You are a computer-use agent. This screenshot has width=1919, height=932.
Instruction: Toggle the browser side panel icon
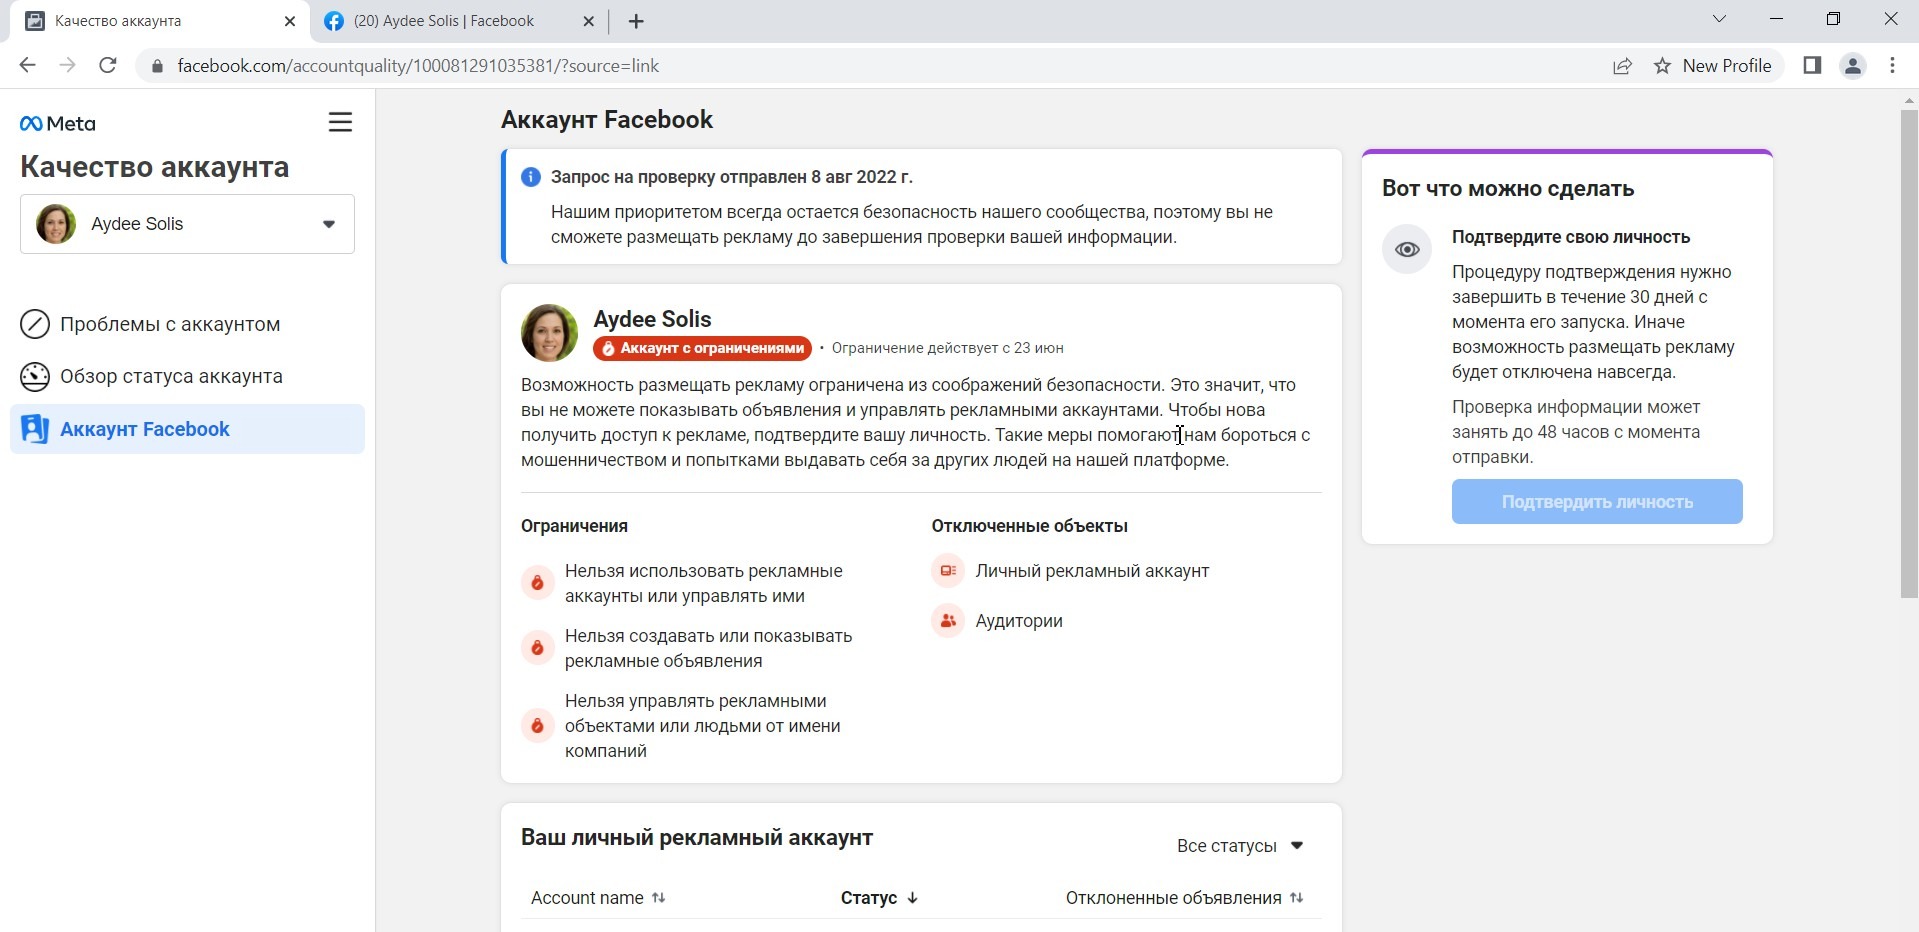click(x=1811, y=66)
